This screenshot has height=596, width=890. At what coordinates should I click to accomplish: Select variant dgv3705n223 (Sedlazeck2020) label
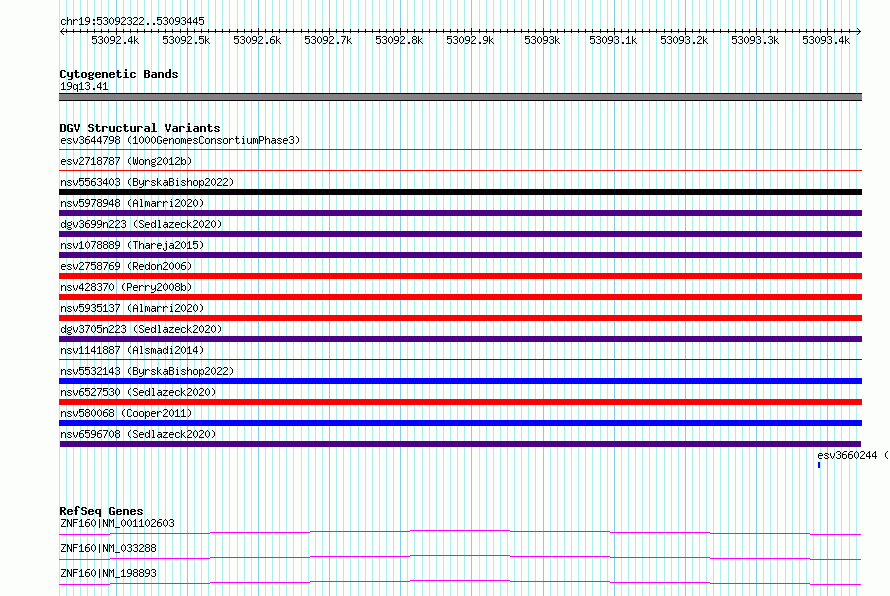(x=141, y=329)
